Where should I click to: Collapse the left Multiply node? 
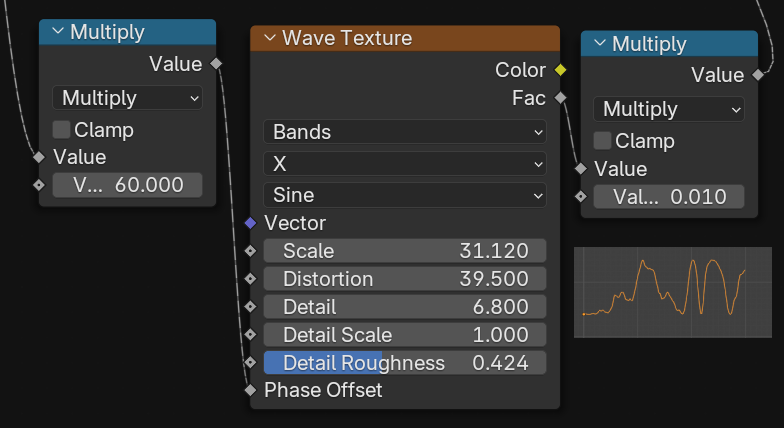pyautogui.click(x=57, y=32)
